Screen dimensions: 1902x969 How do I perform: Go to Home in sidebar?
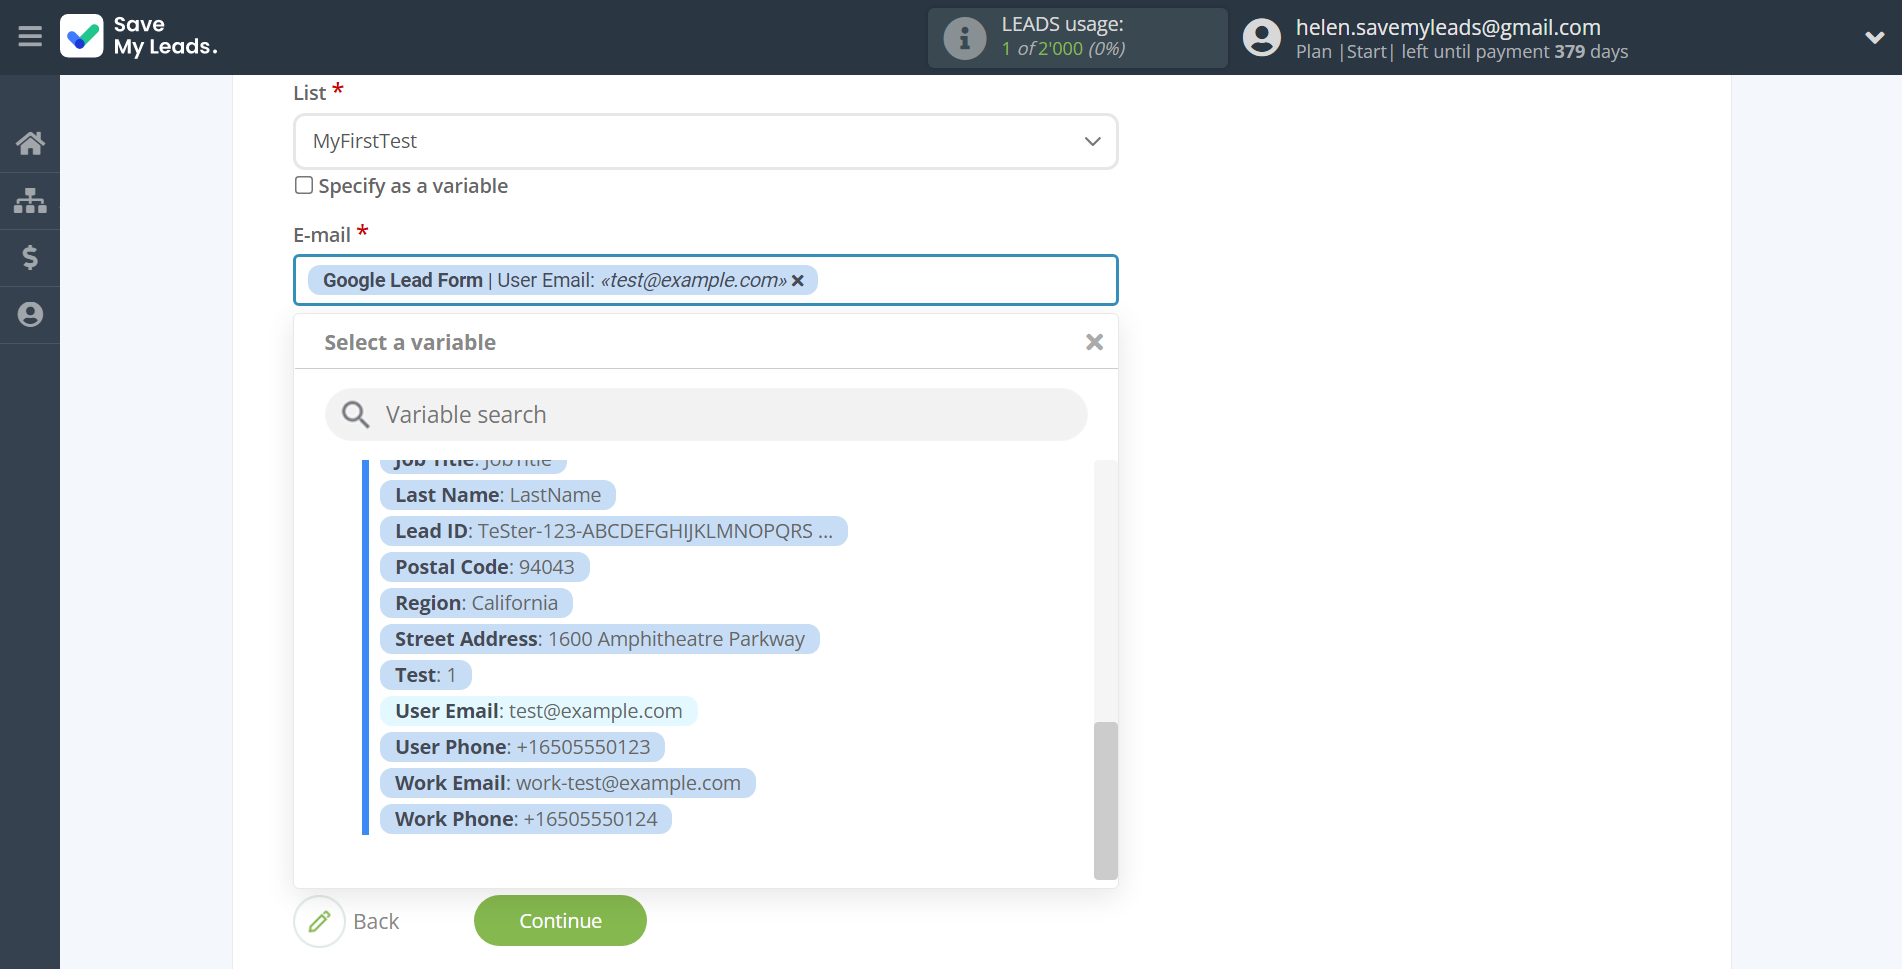(x=30, y=143)
